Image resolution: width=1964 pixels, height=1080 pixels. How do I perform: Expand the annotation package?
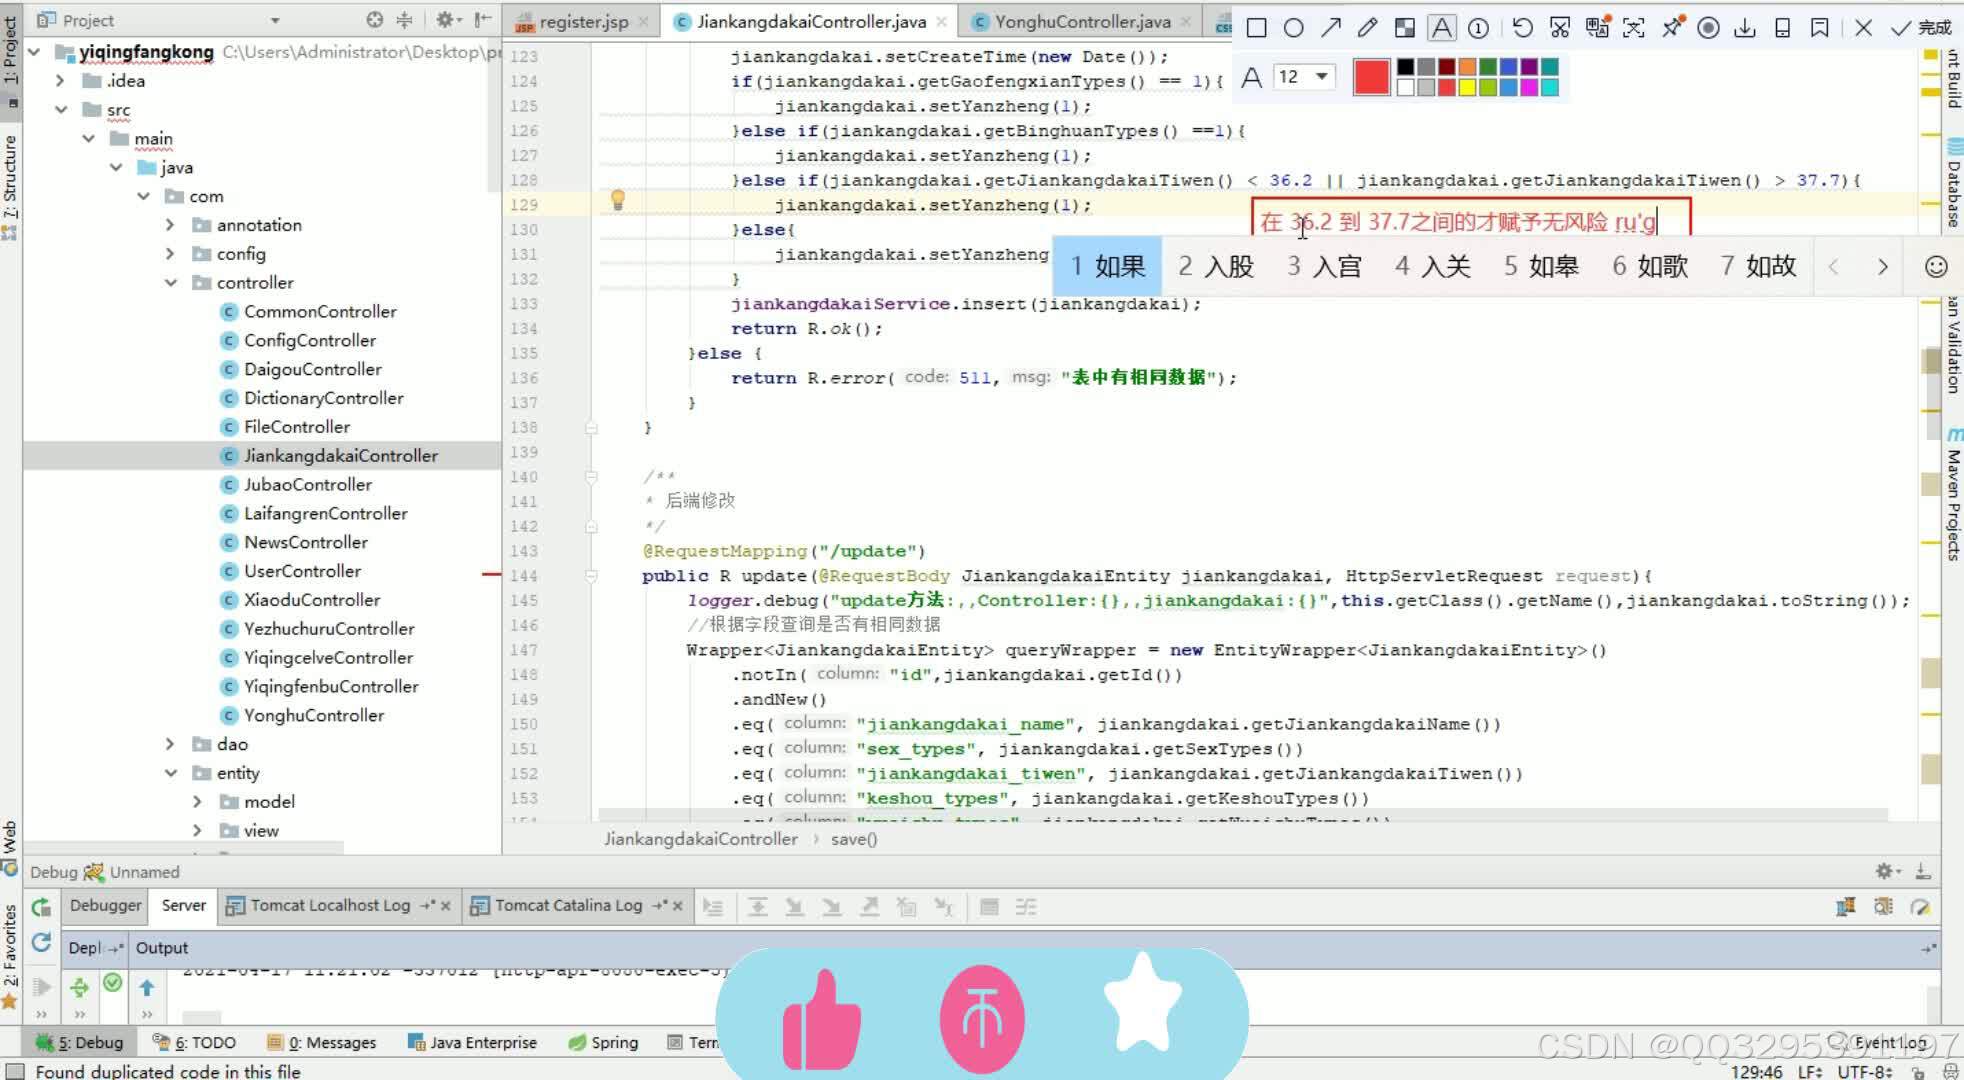pos(170,225)
